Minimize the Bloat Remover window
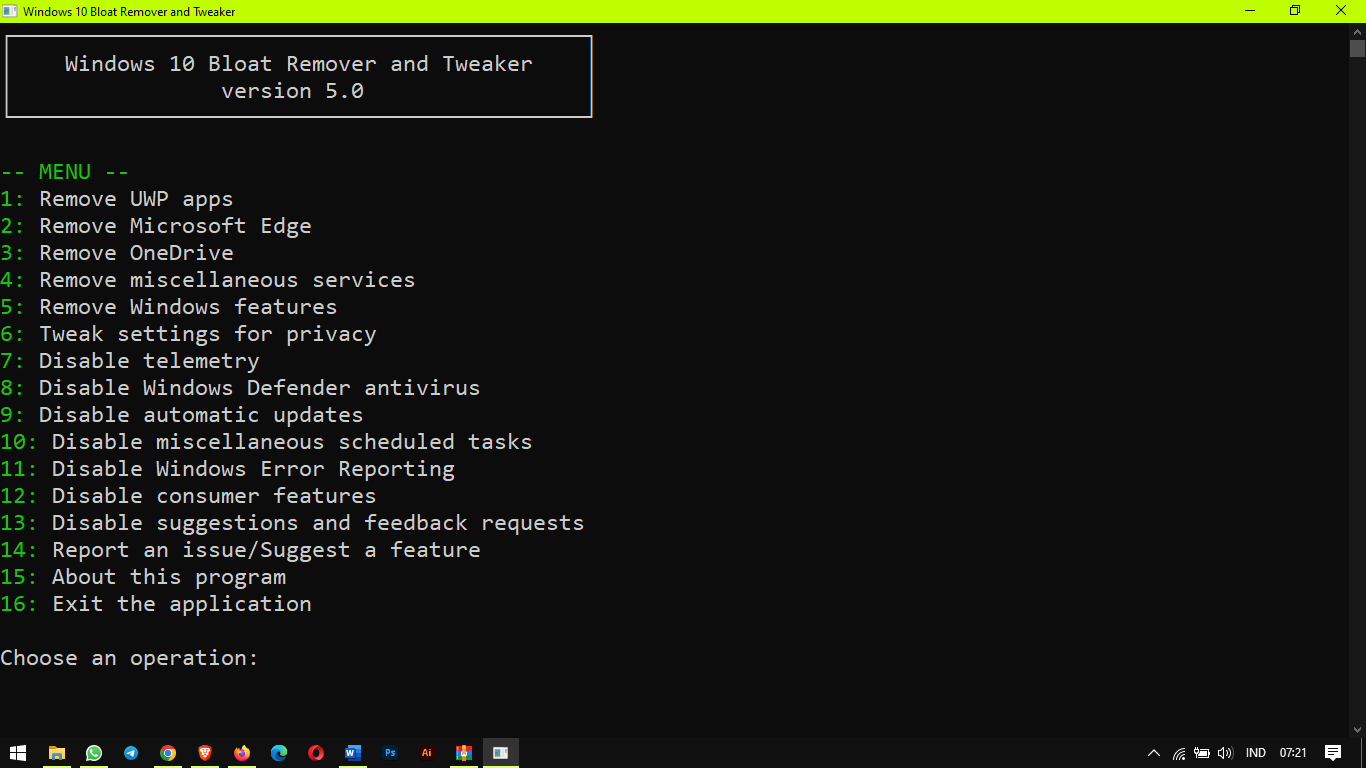This screenshot has height=768, width=1366. [1250, 11]
